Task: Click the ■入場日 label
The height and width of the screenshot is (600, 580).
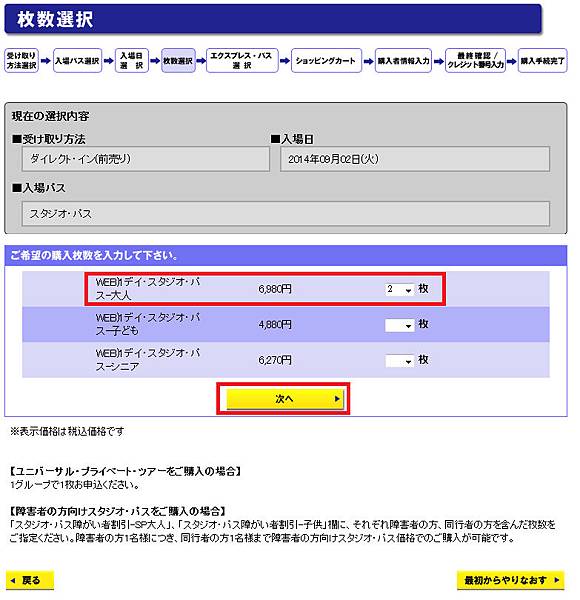Action: coord(292,139)
